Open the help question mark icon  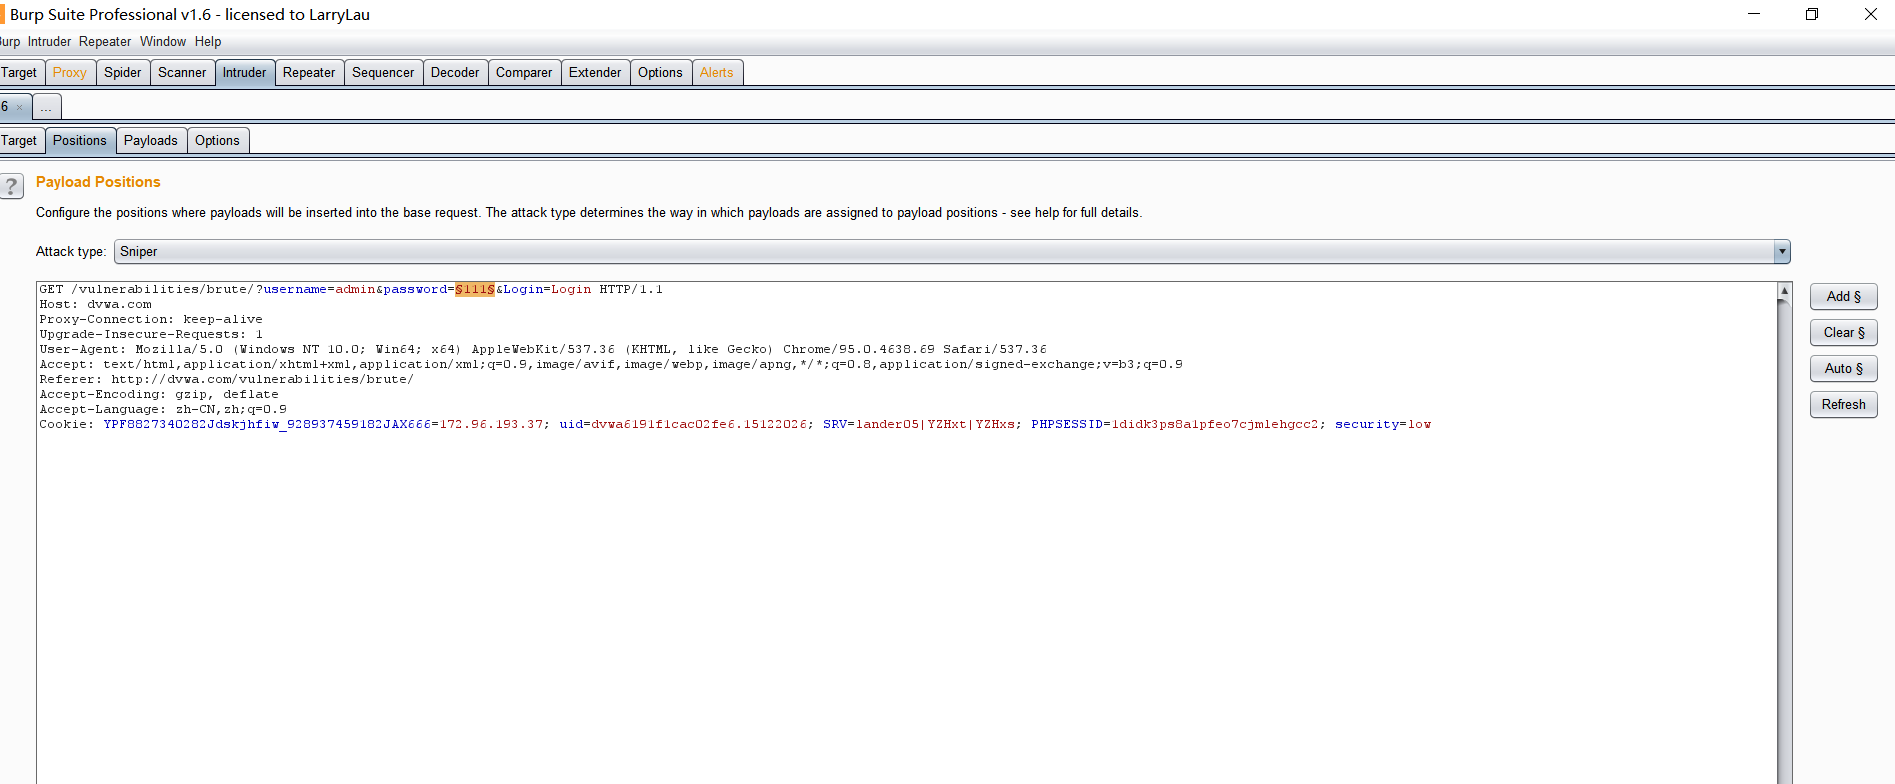tap(11, 186)
